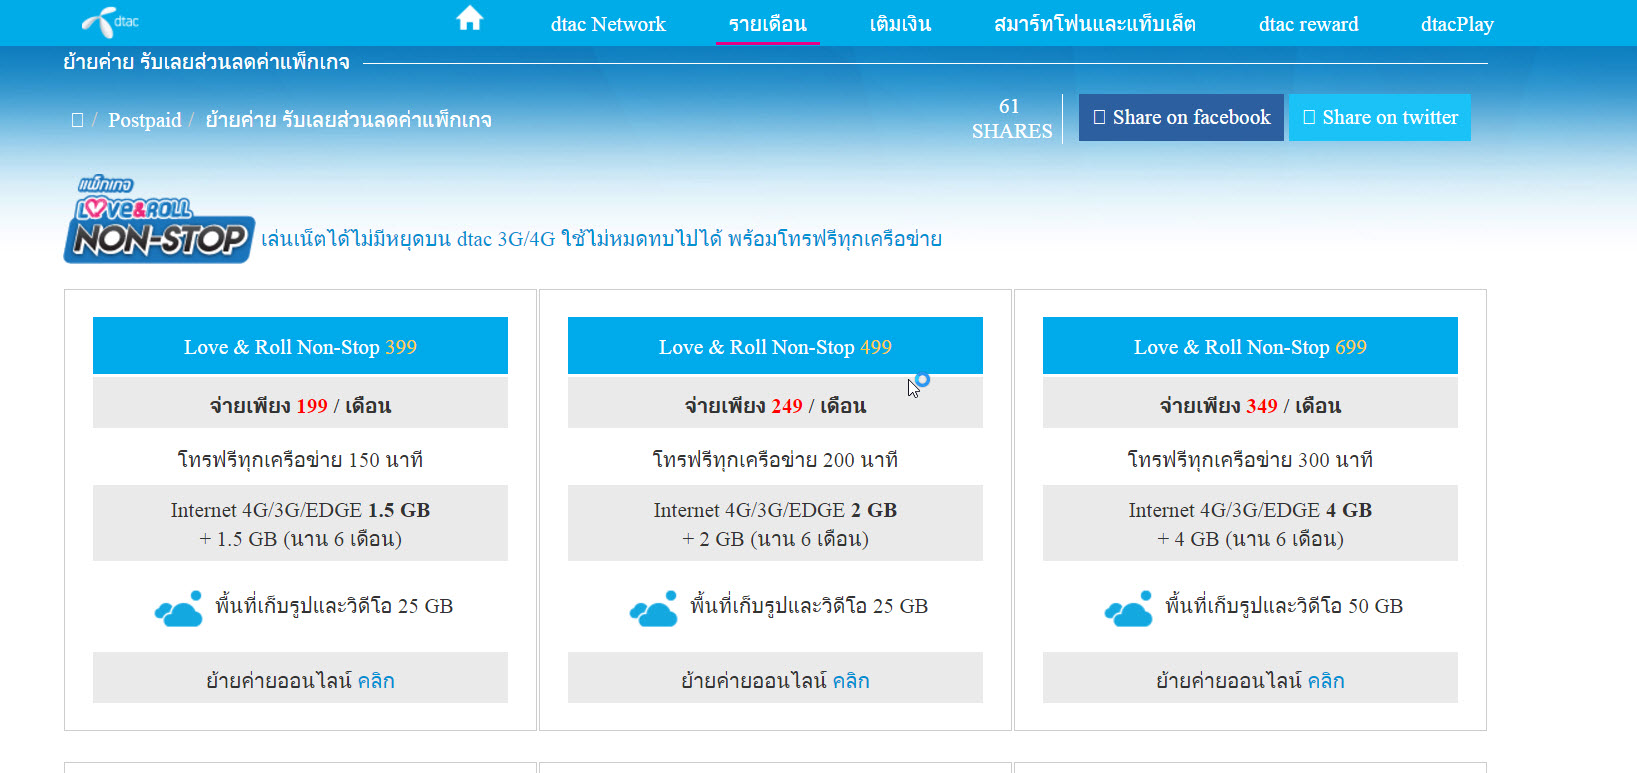Image resolution: width=1637 pixels, height=773 pixels.
Task: Click the คลิก link for the 399 package
Action: 376,680
